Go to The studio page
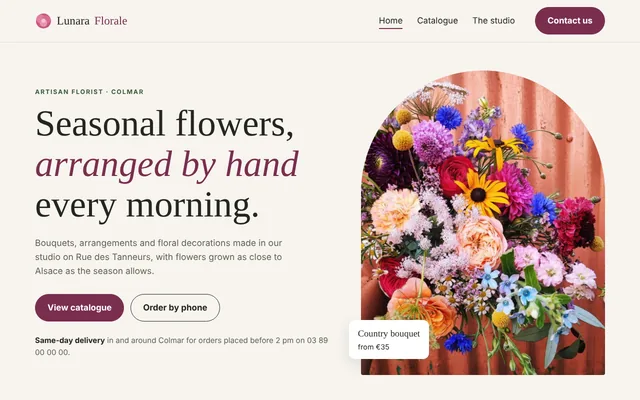 493,20
